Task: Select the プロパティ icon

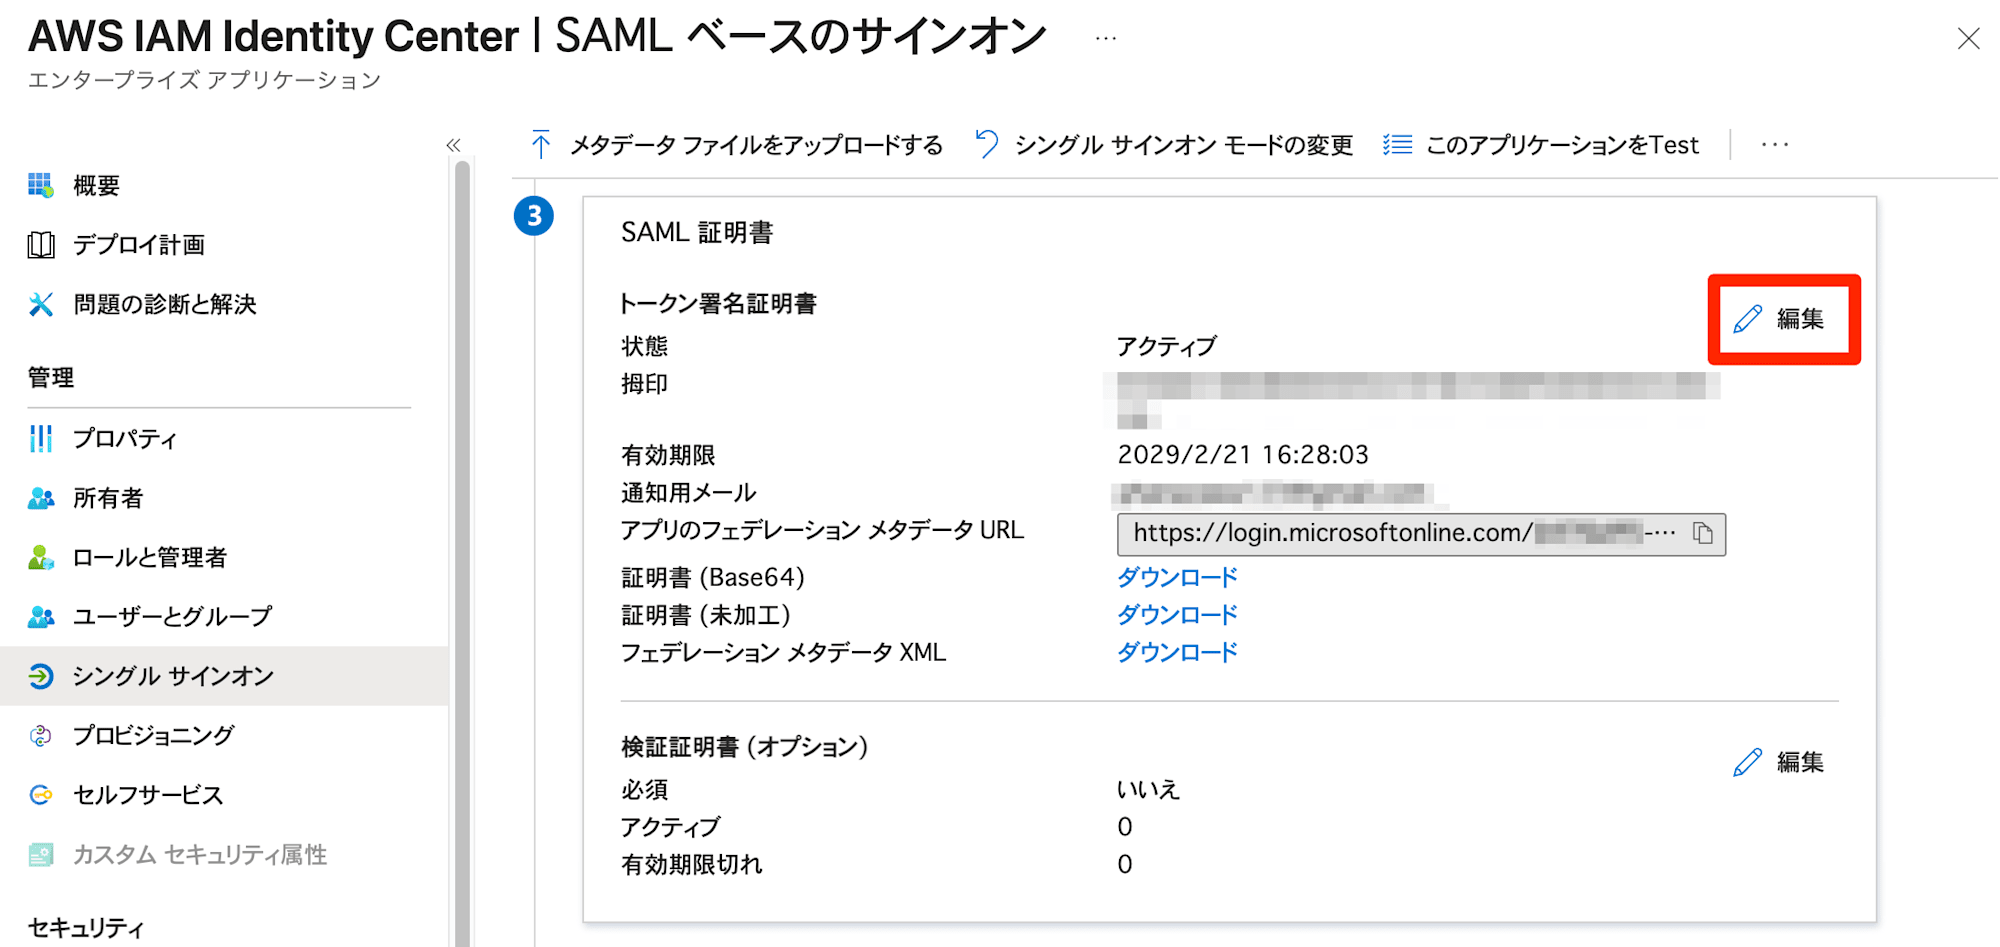Action: tap(40, 438)
